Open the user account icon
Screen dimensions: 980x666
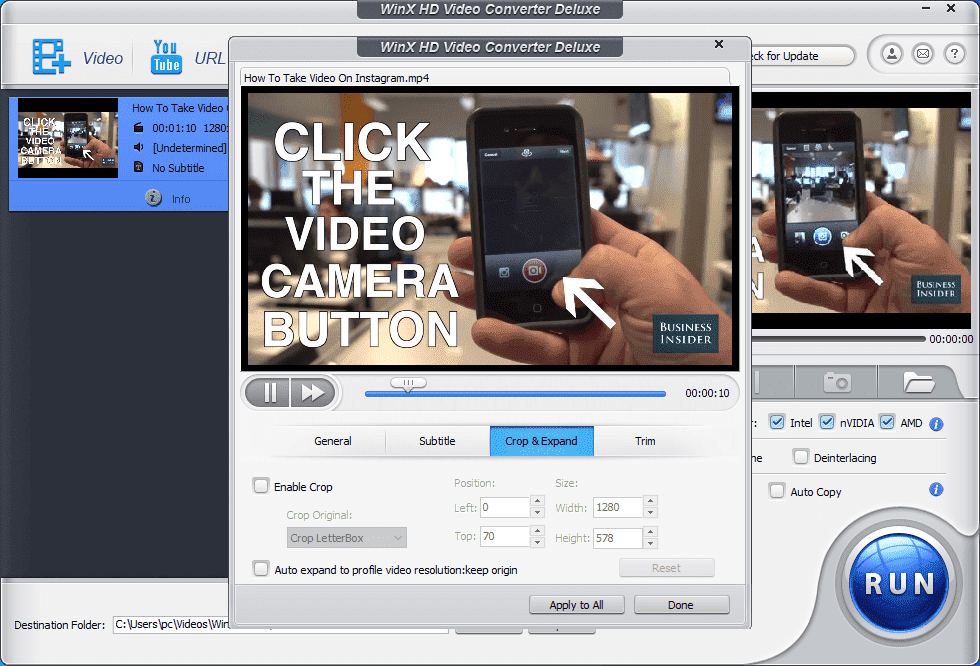point(892,54)
